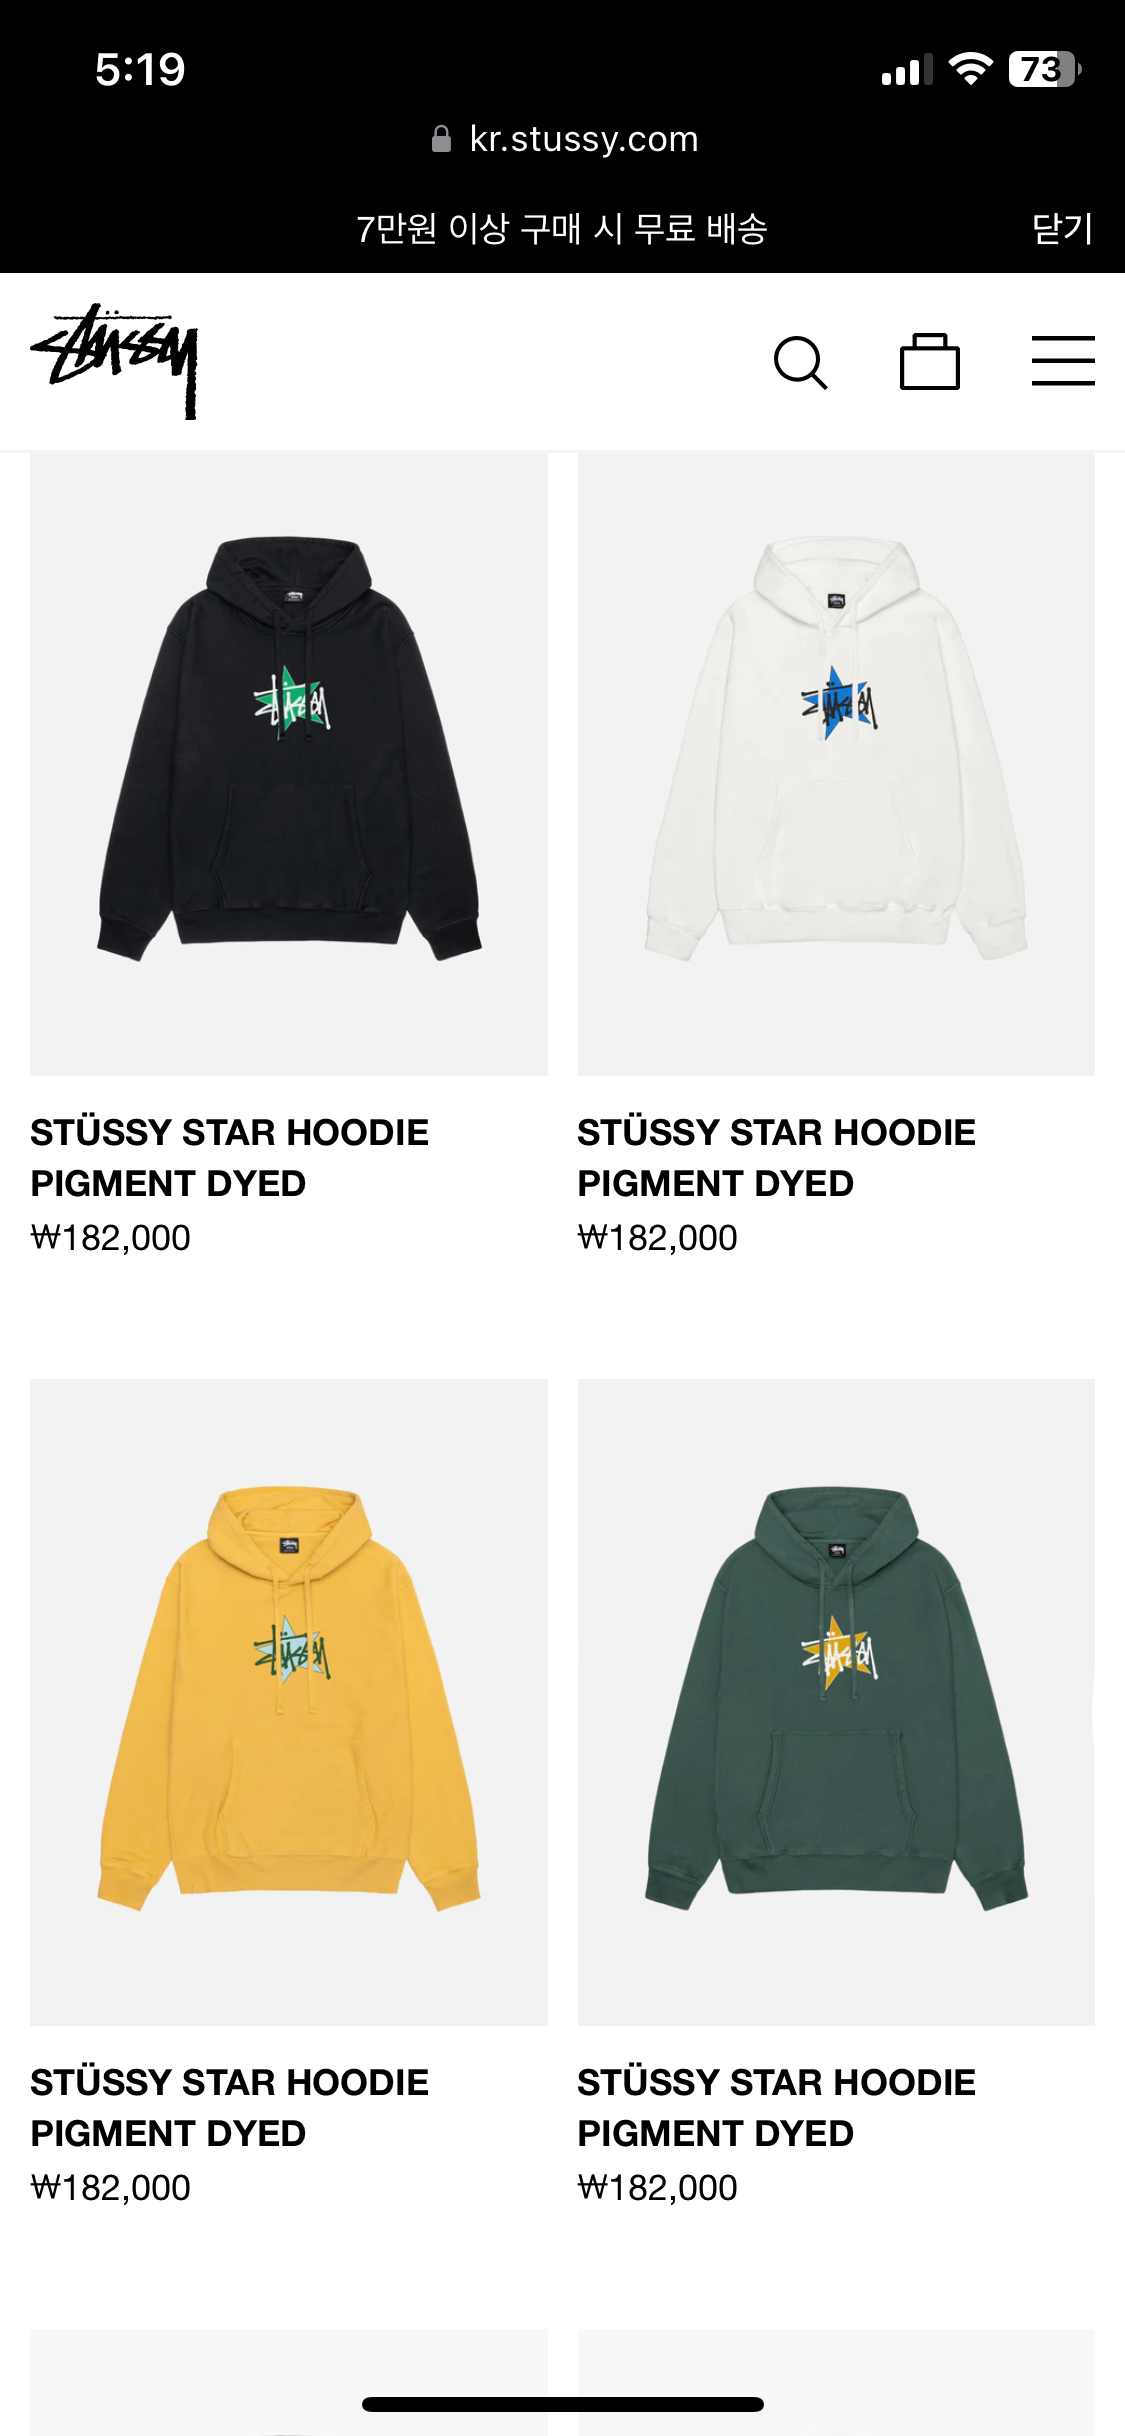Open the hamburger menu
The image size is (1125, 2436).
(1063, 361)
